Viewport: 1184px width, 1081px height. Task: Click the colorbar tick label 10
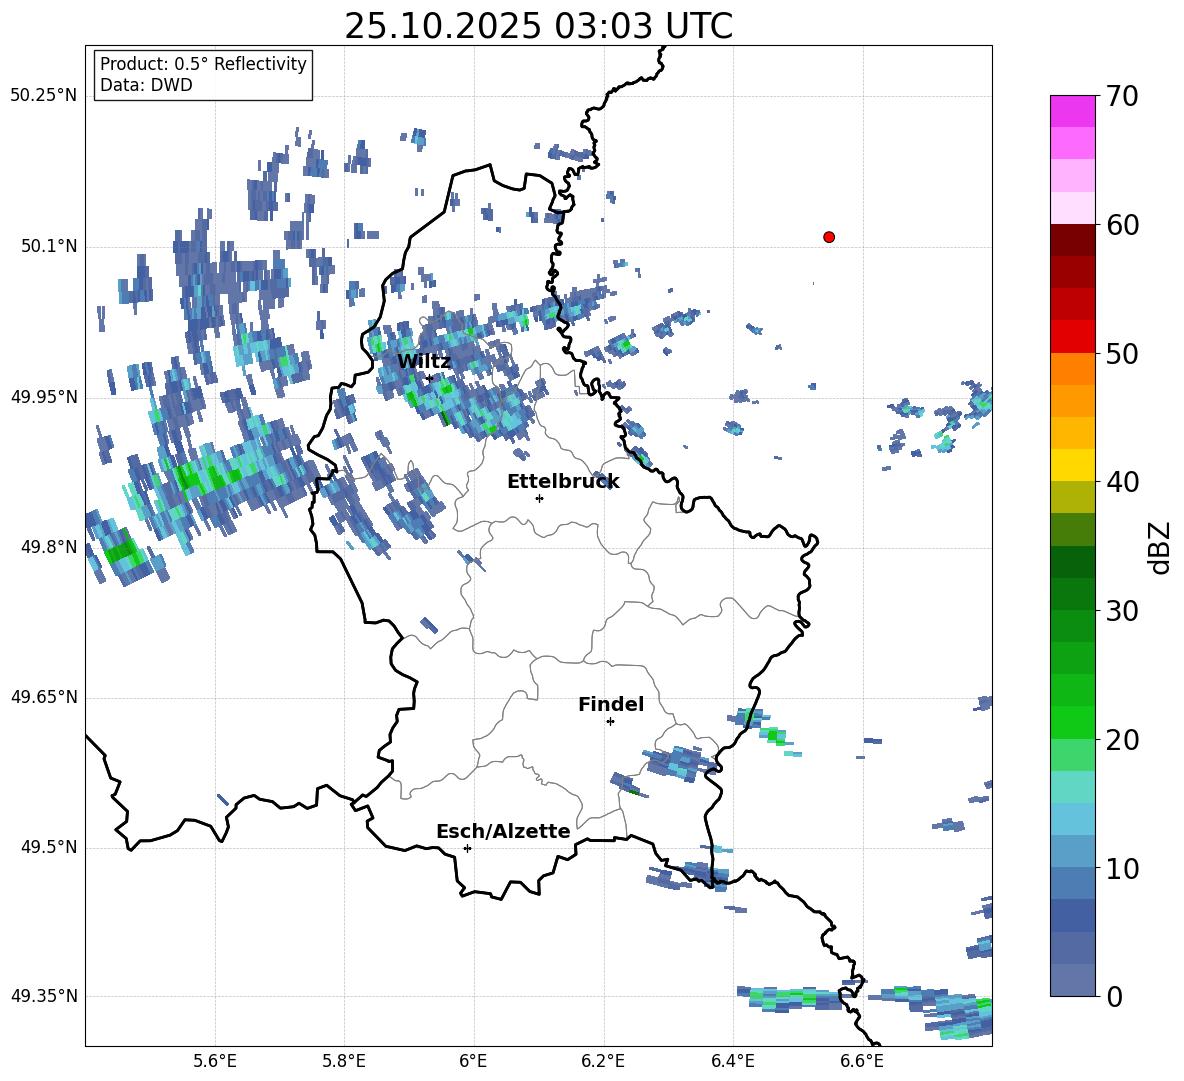coord(1122,868)
